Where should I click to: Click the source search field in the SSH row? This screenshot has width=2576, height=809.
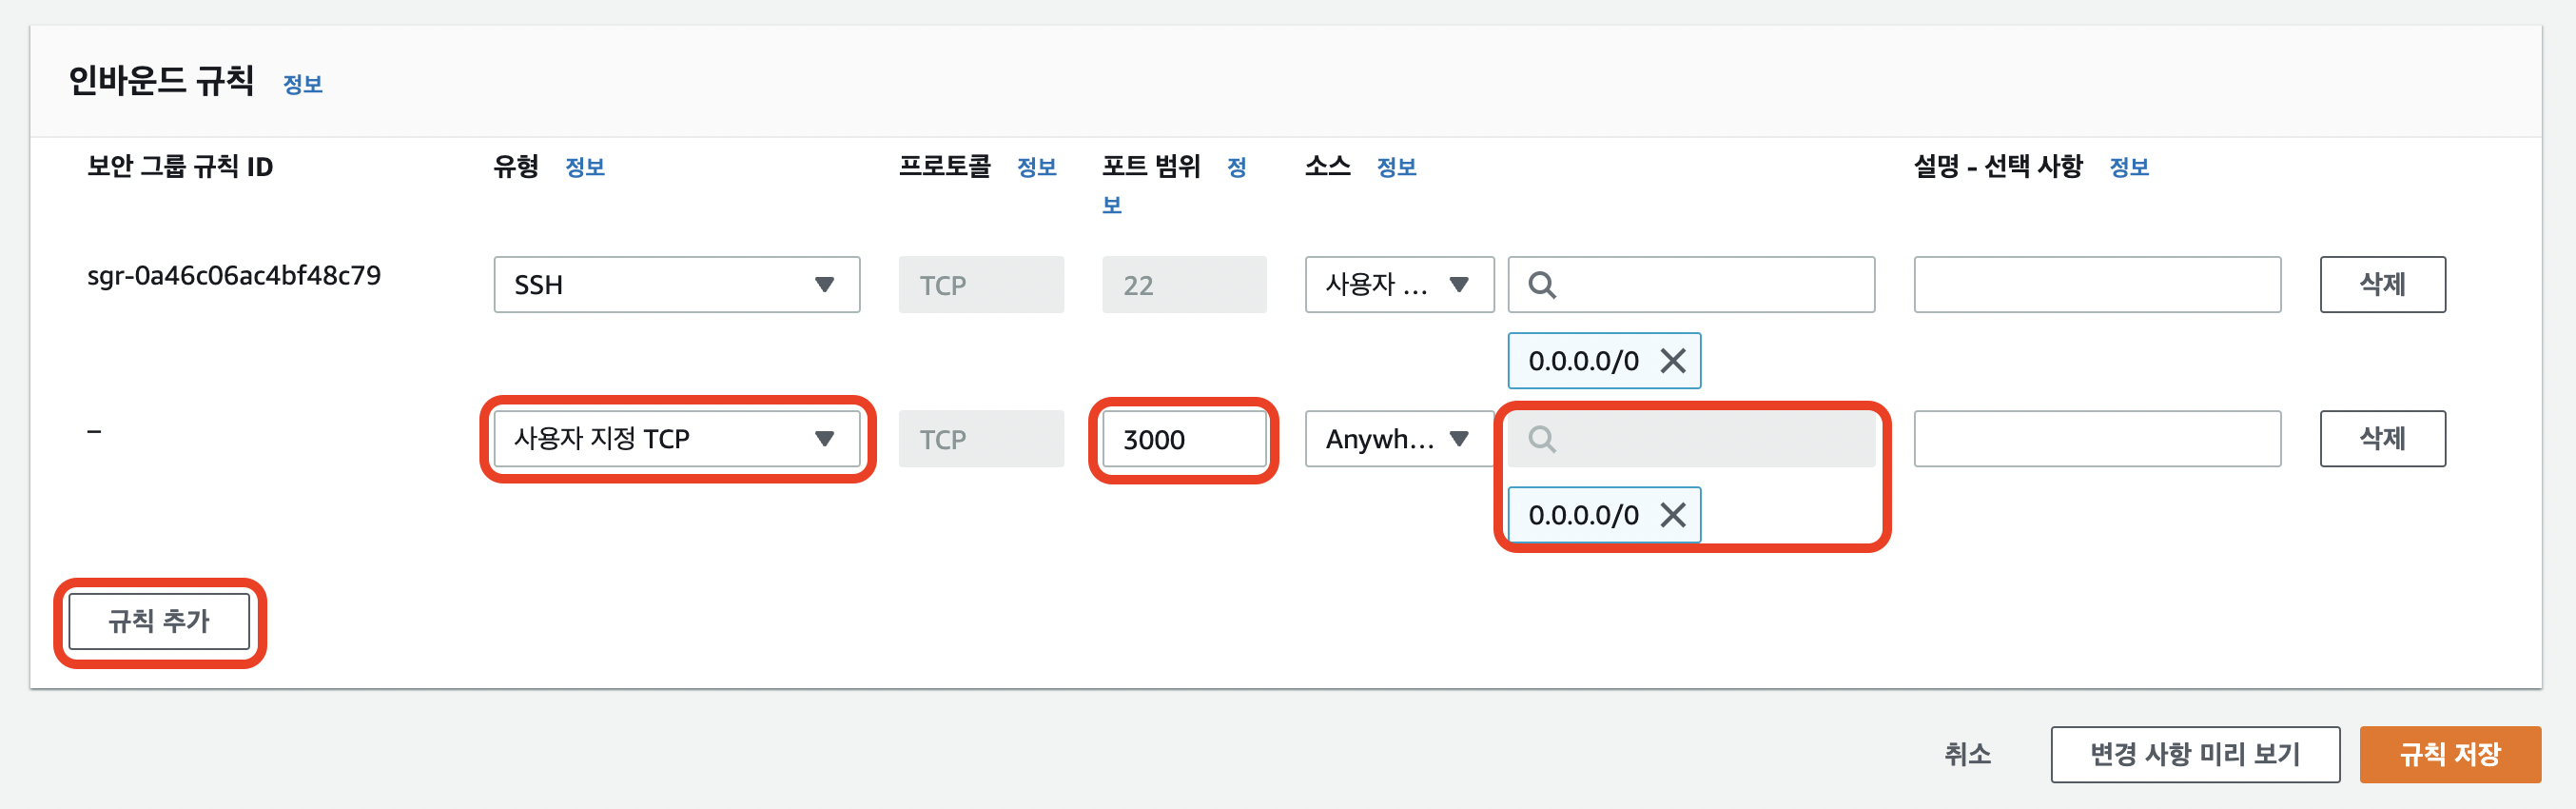click(x=1691, y=285)
